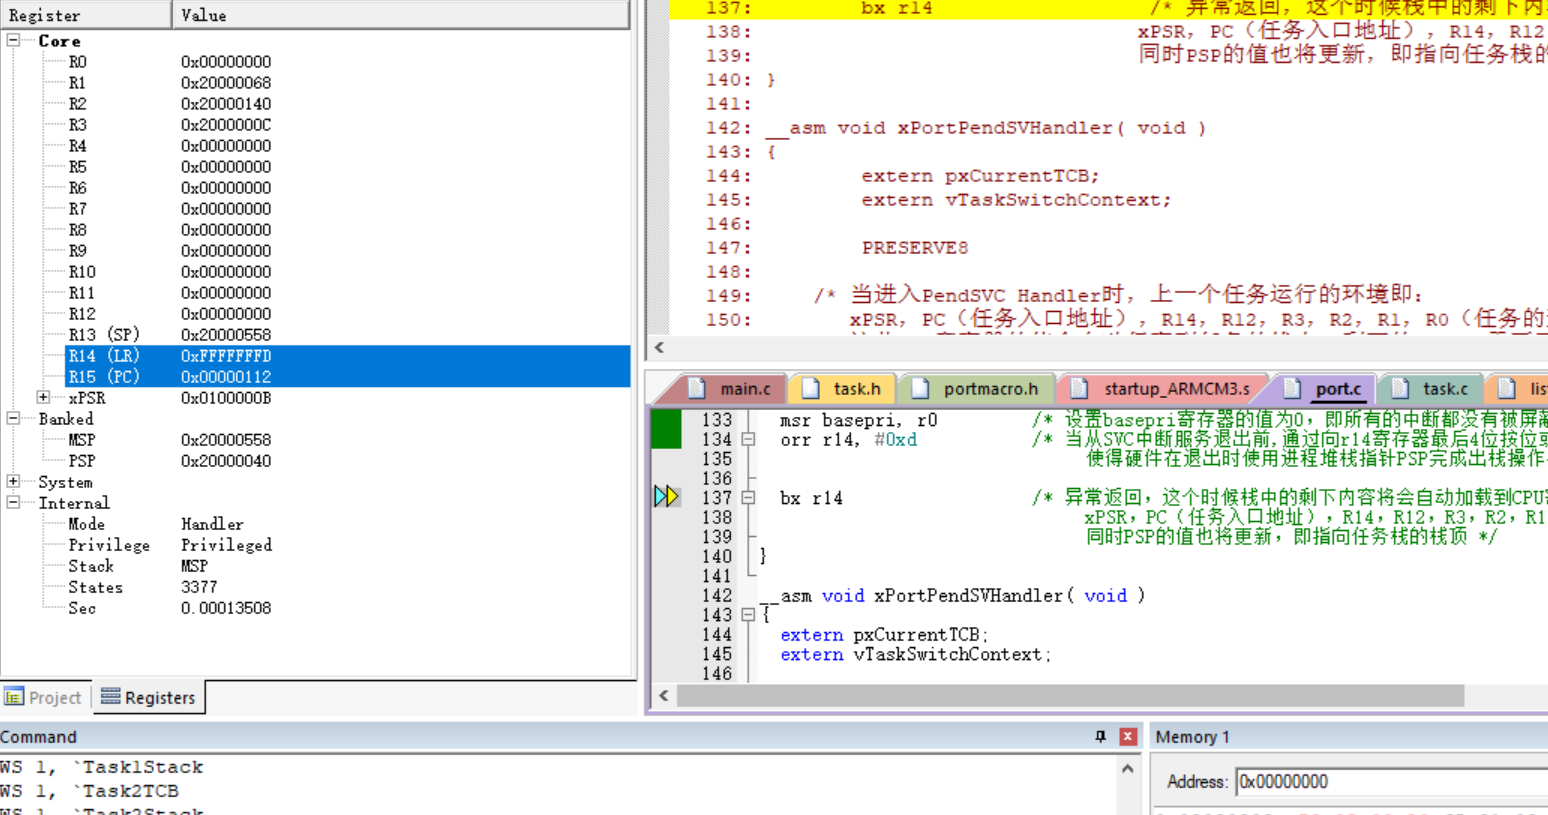Click value 0x2000000C of R3
The width and height of the screenshot is (1548, 815).
pyautogui.click(x=226, y=125)
